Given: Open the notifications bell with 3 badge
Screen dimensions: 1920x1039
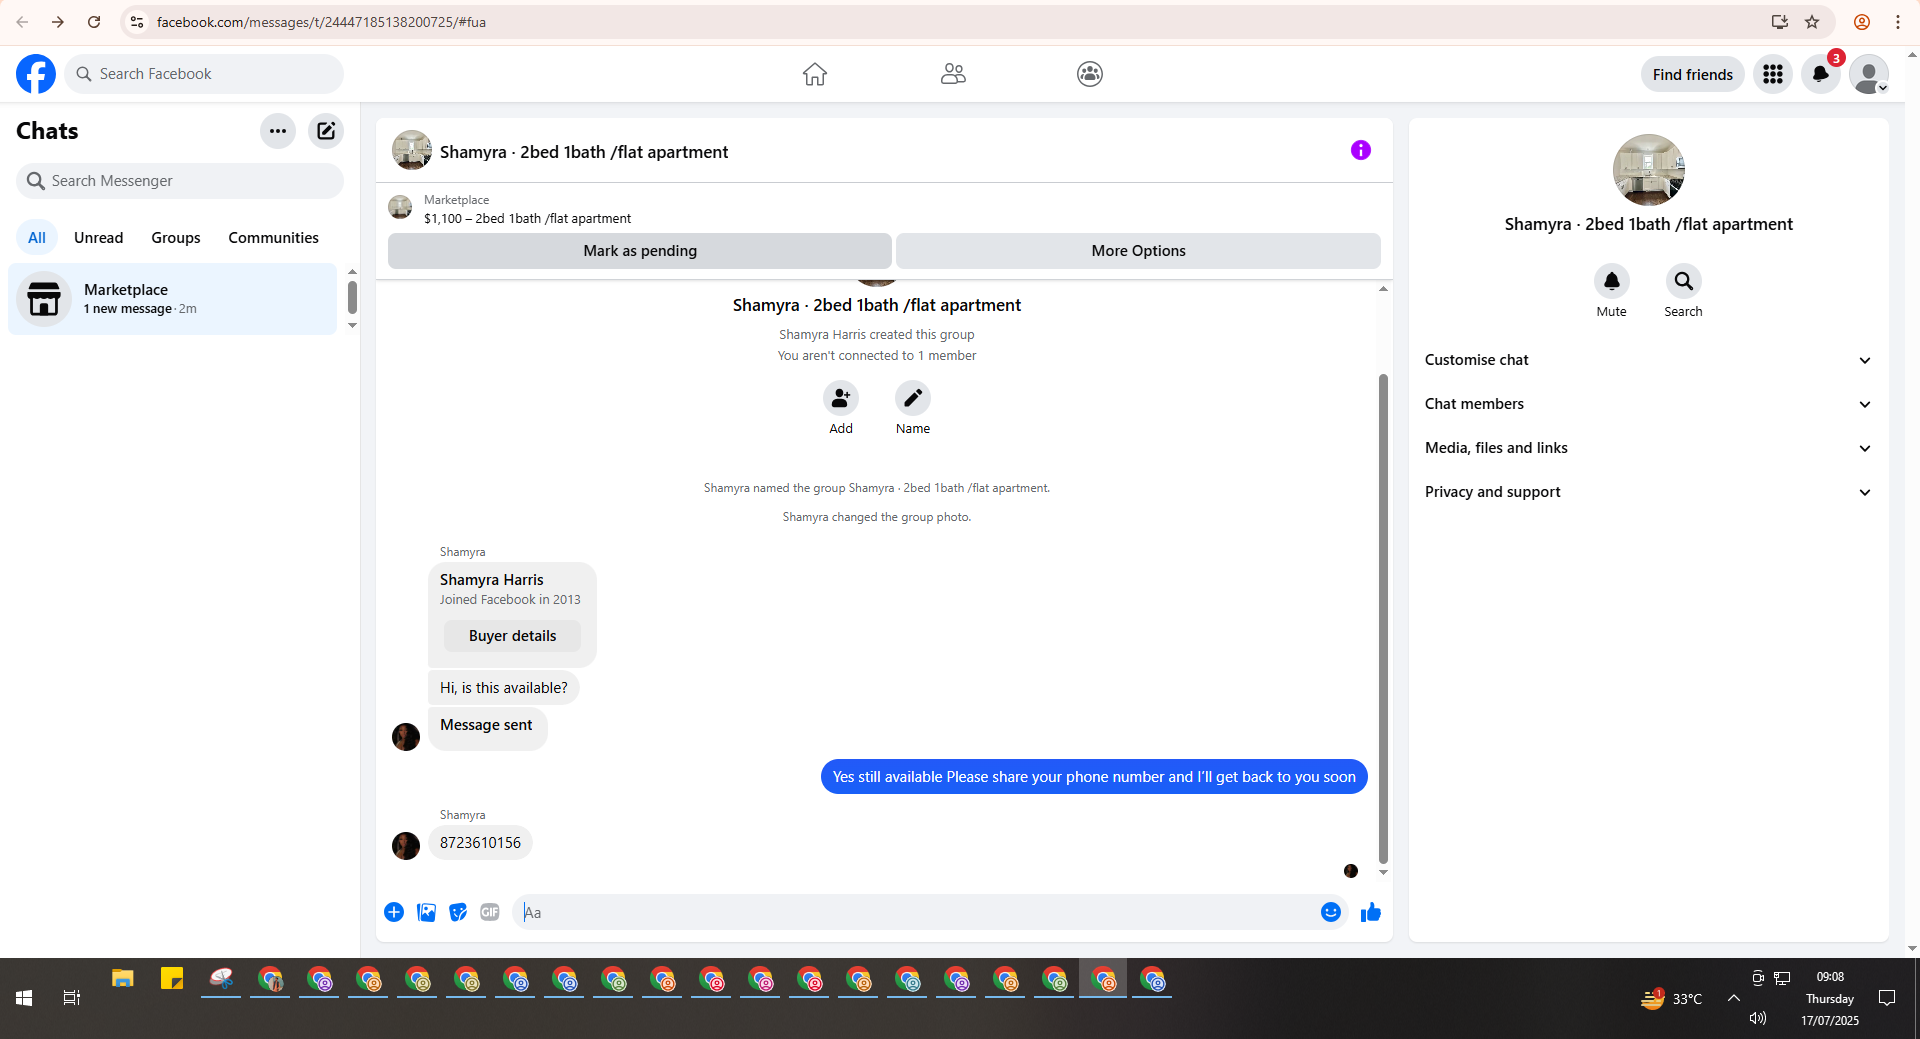Looking at the screenshot, I should tap(1821, 74).
